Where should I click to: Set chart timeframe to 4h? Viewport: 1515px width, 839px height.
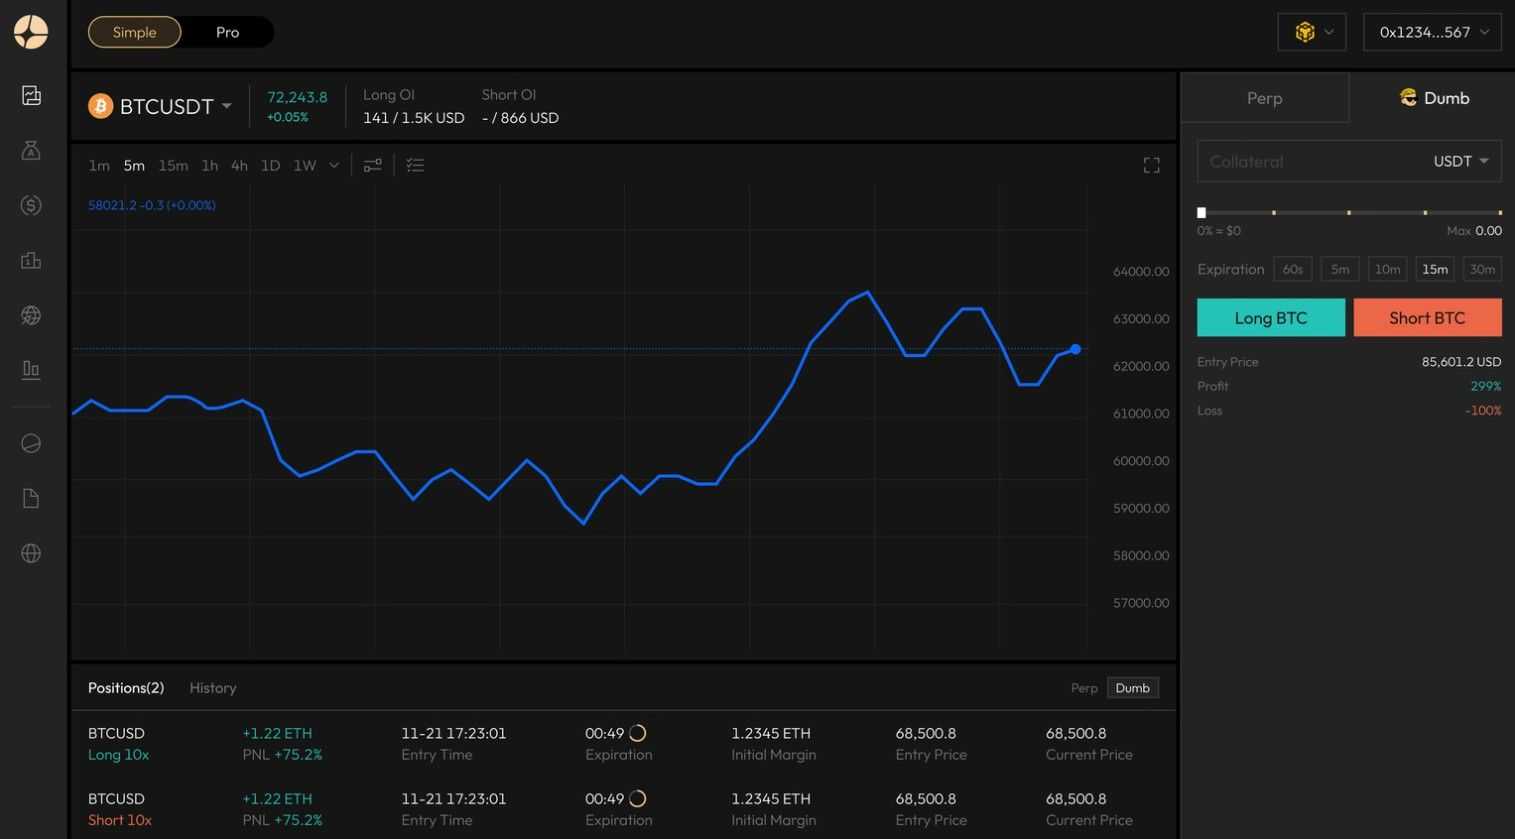pos(239,165)
